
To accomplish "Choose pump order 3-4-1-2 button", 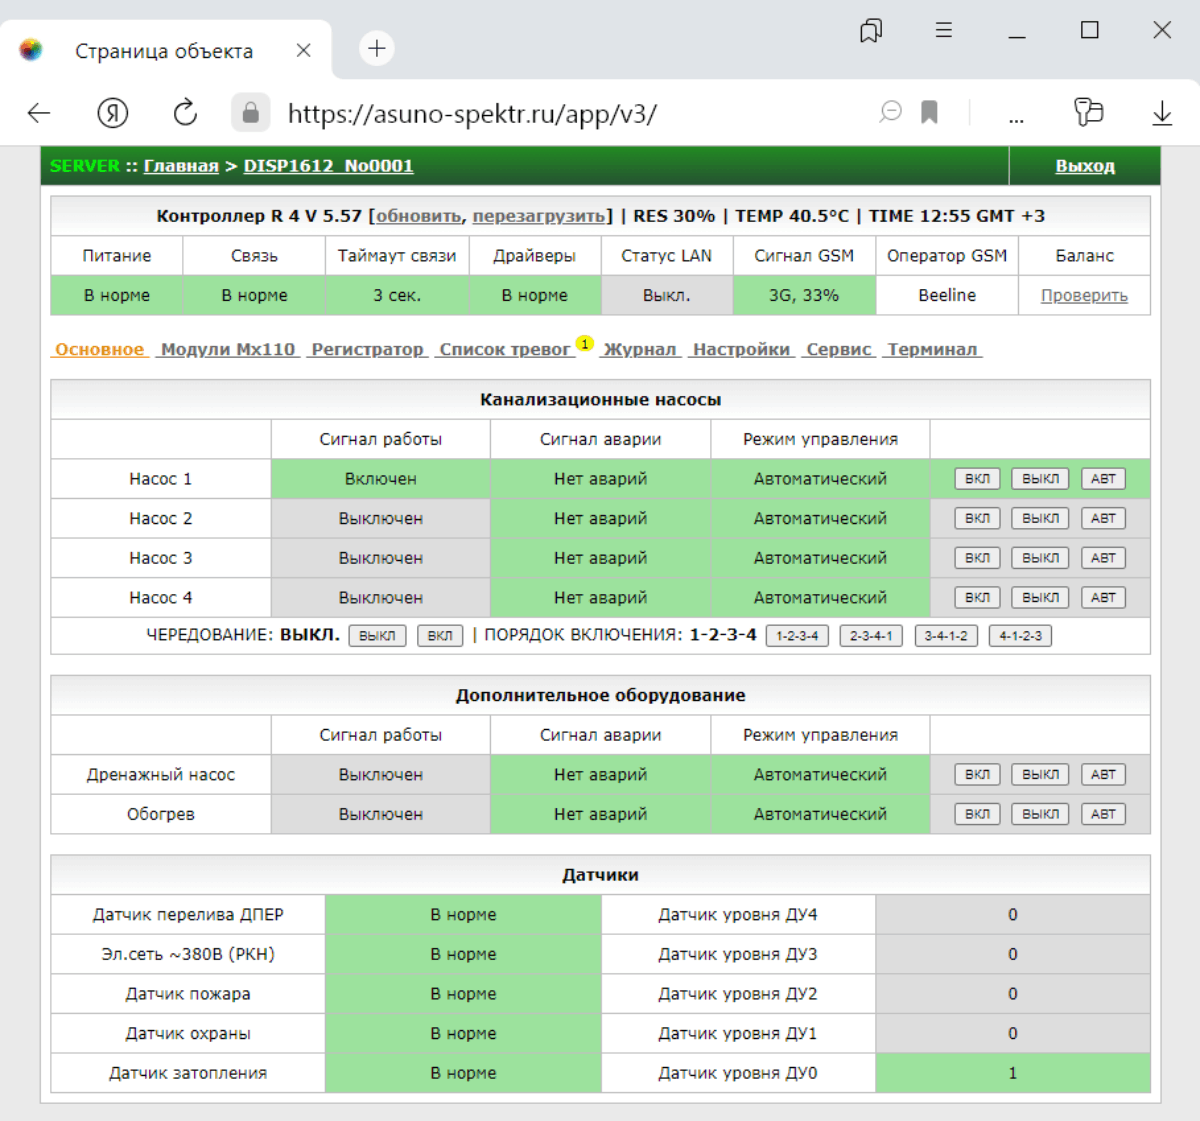I will pyautogui.click(x=946, y=636).
